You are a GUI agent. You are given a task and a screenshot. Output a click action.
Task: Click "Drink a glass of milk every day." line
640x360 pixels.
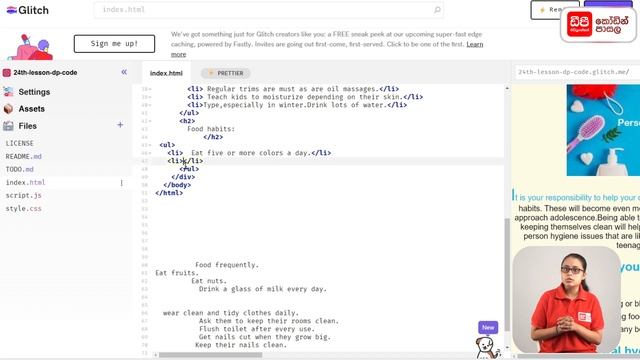(x=263, y=289)
